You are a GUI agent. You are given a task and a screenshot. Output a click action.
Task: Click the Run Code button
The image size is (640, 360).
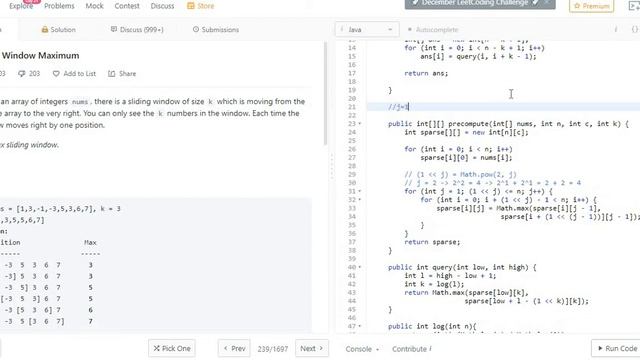point(616,348)
